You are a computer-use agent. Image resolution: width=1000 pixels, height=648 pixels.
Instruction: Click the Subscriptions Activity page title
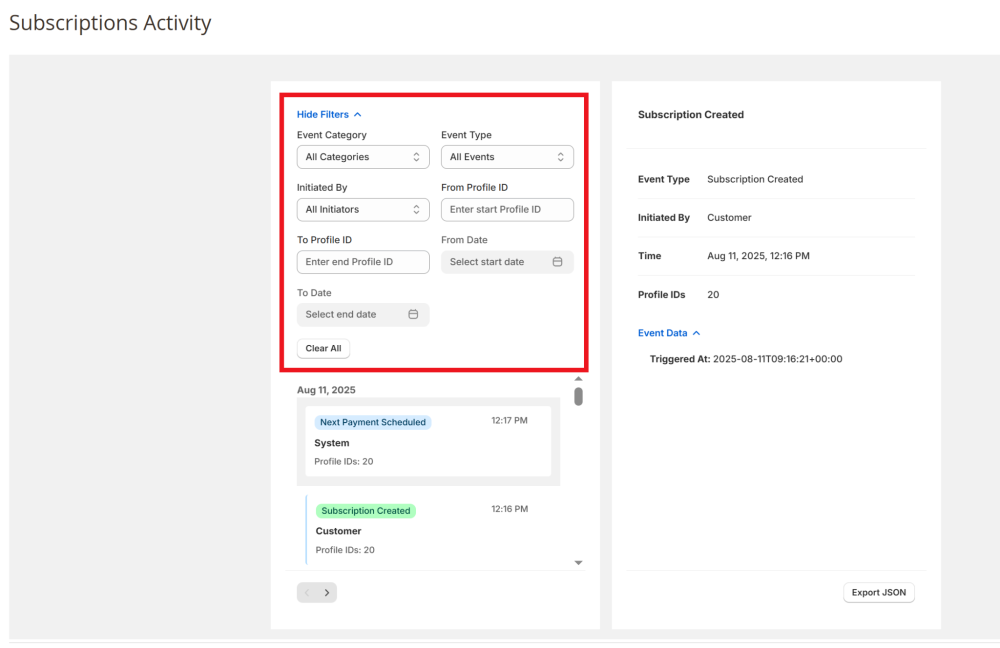point(110,22)
